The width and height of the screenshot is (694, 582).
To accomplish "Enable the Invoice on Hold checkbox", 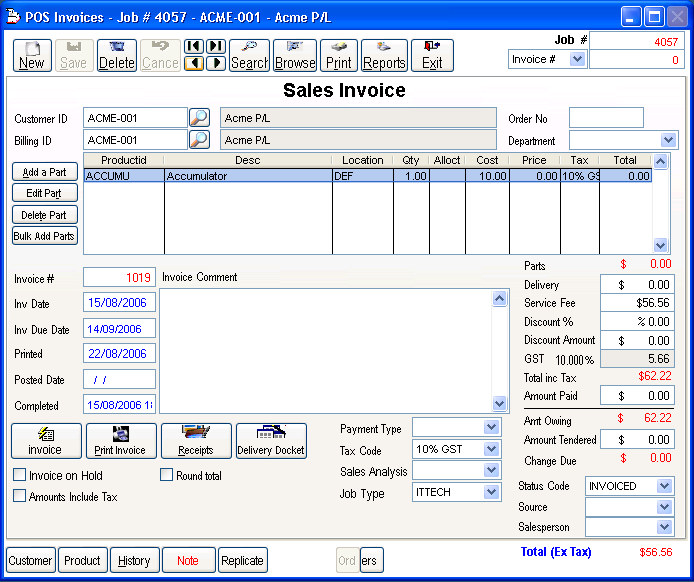I will tap(20, 476).
